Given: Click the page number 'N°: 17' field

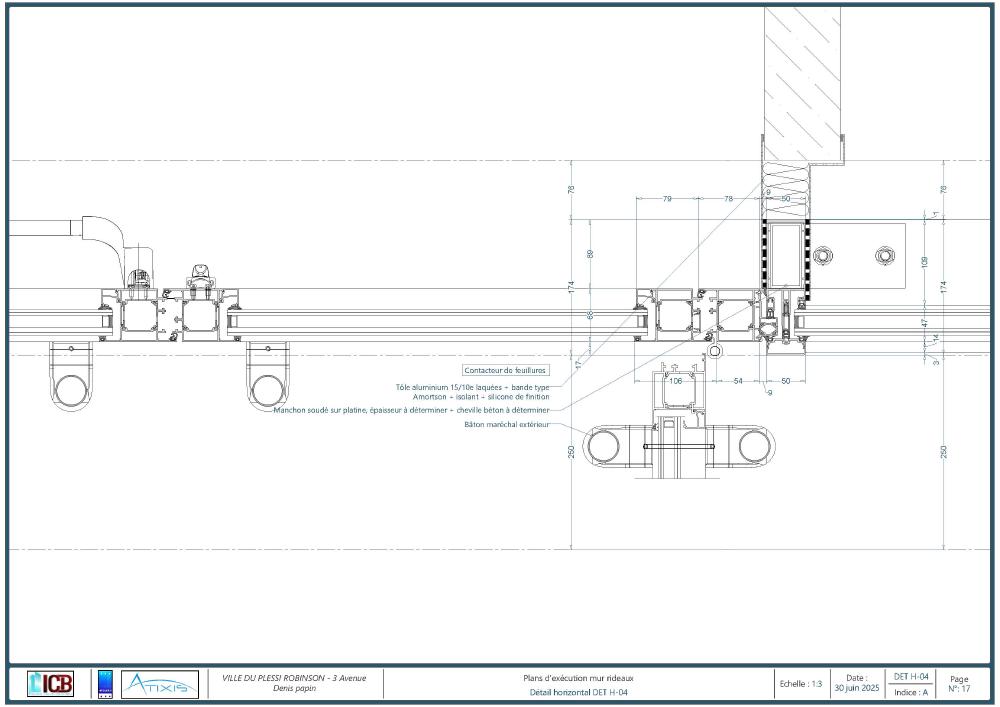Looking at the screenshot, I should [958, 684].
